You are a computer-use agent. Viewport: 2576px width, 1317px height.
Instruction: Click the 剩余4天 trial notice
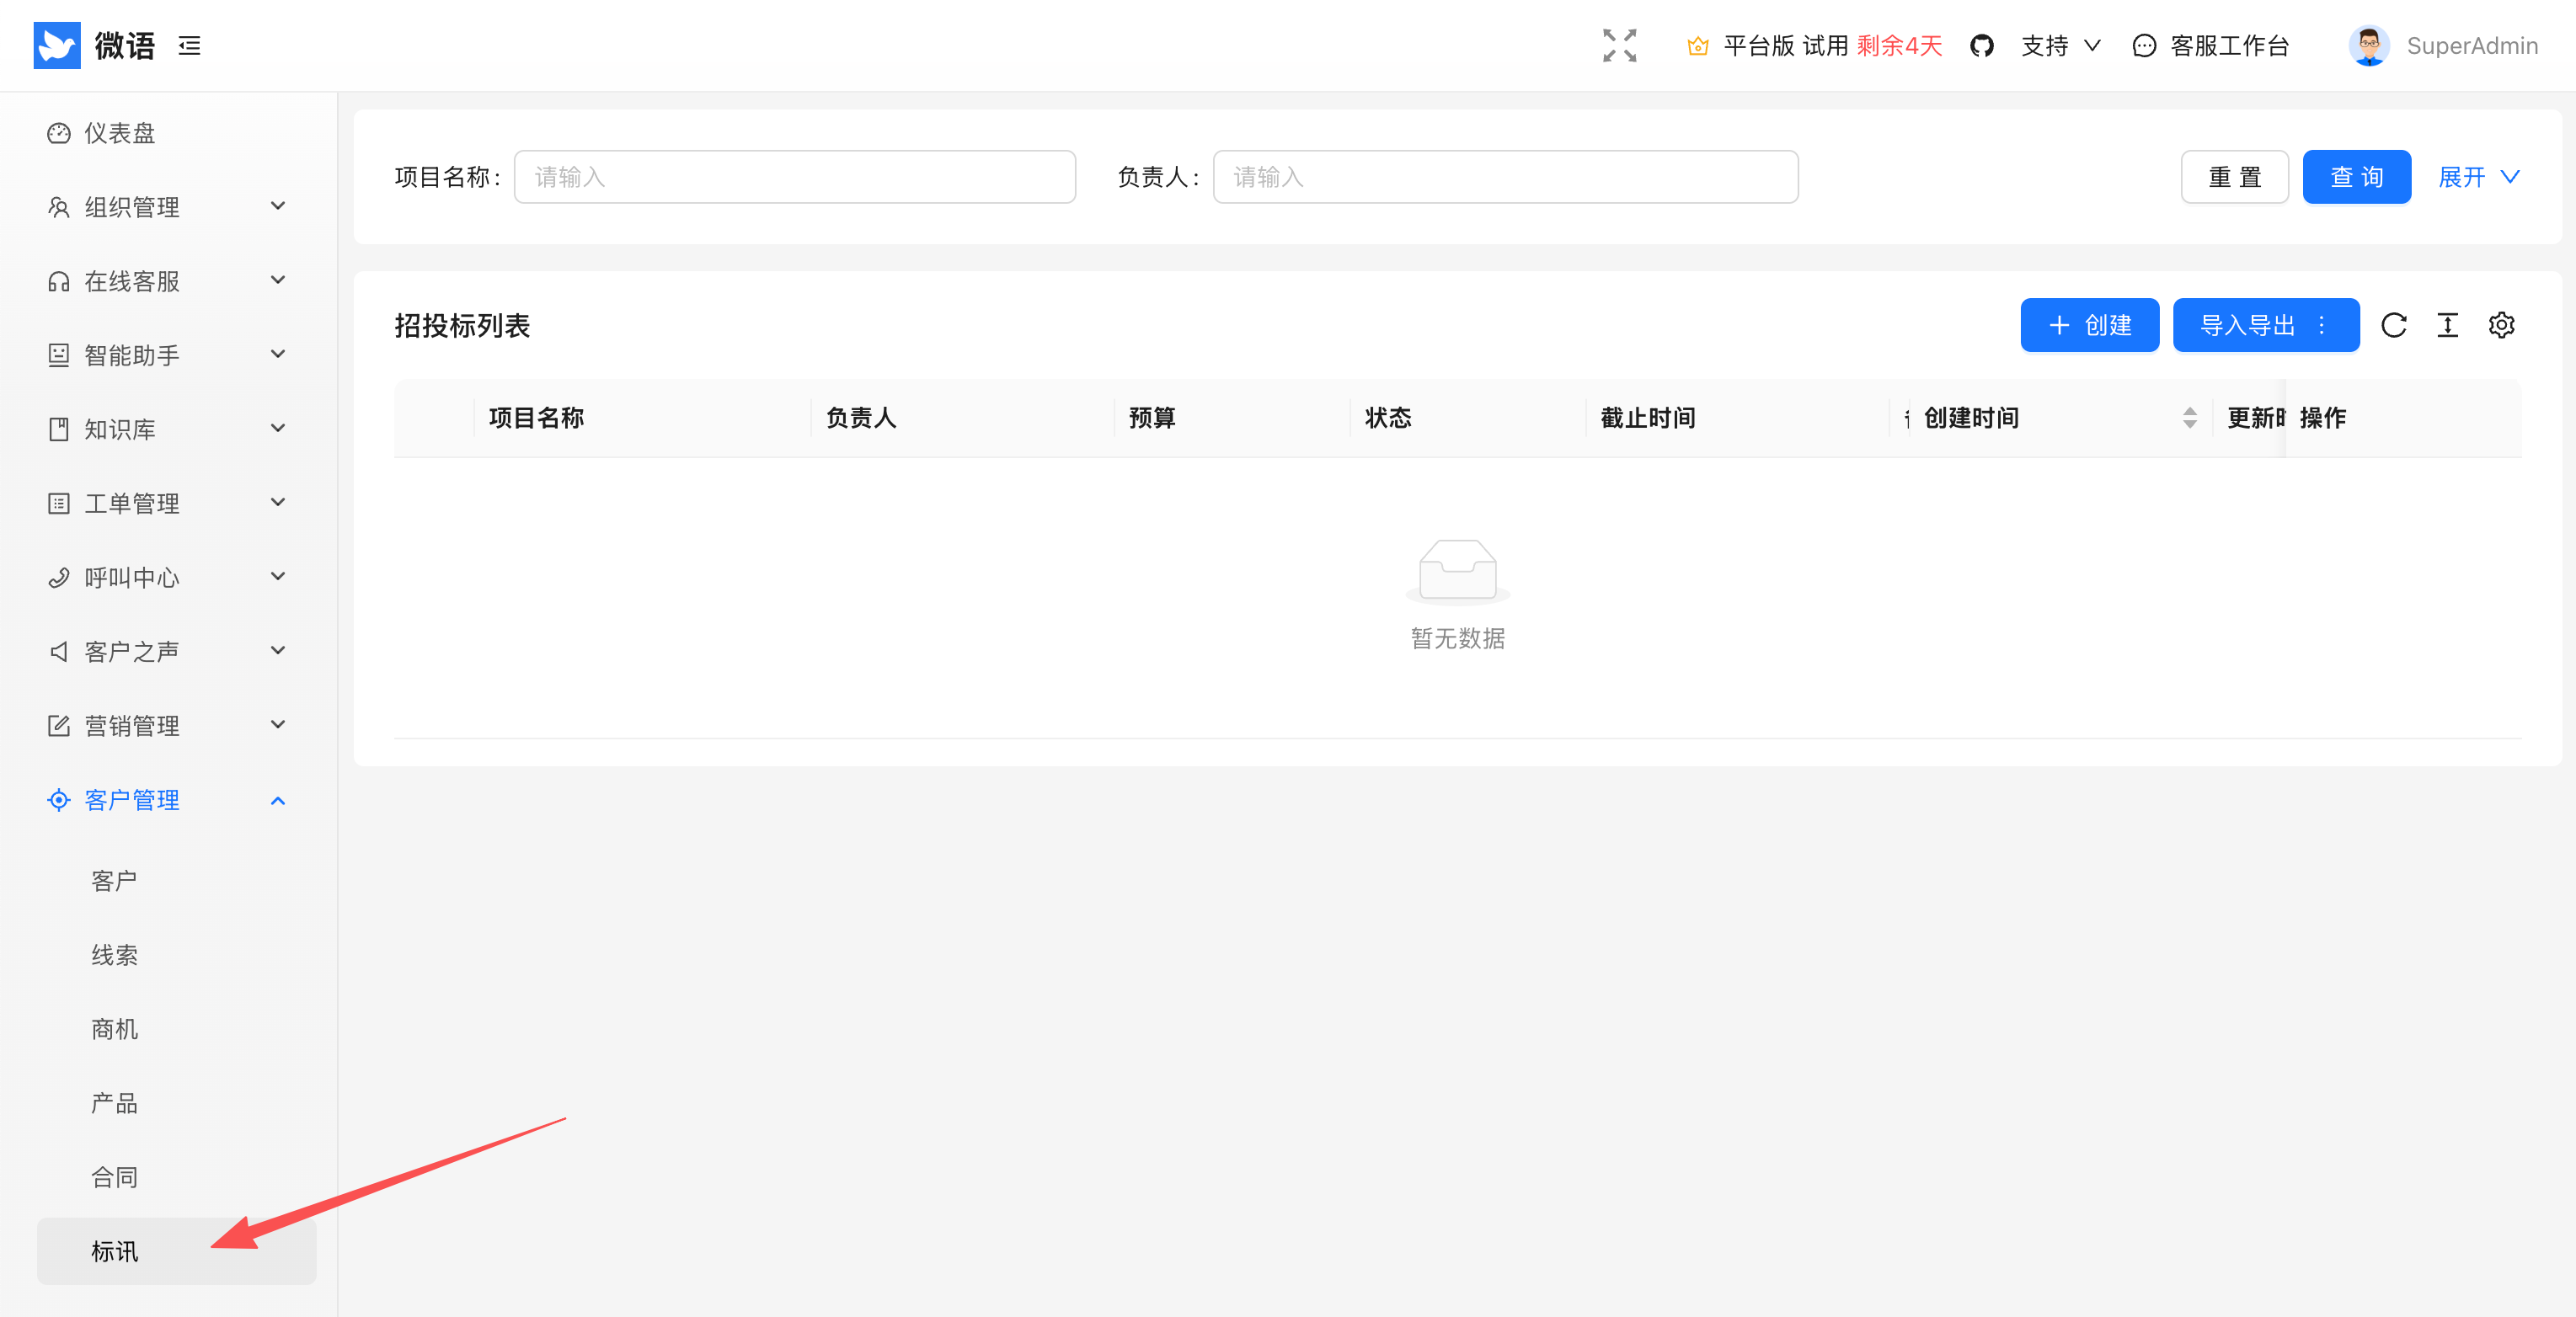coord(1899,46)
